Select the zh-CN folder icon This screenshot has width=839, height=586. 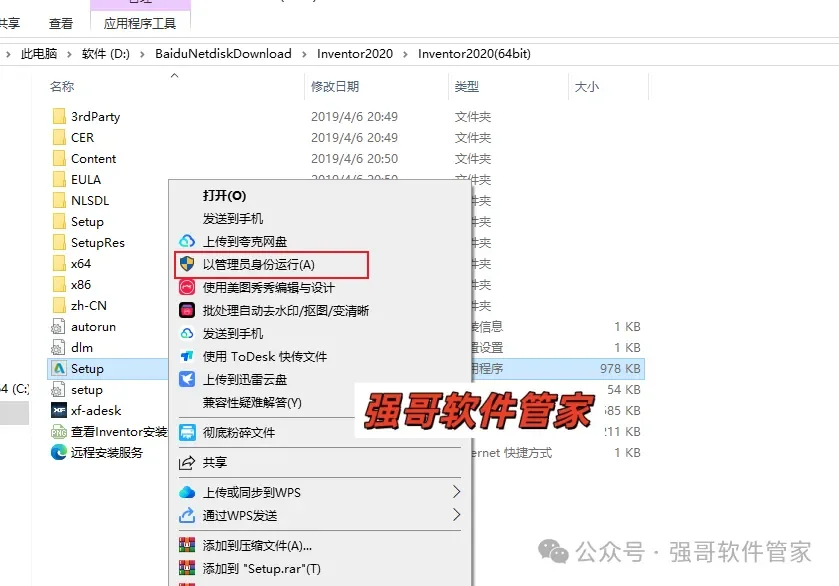59,306
